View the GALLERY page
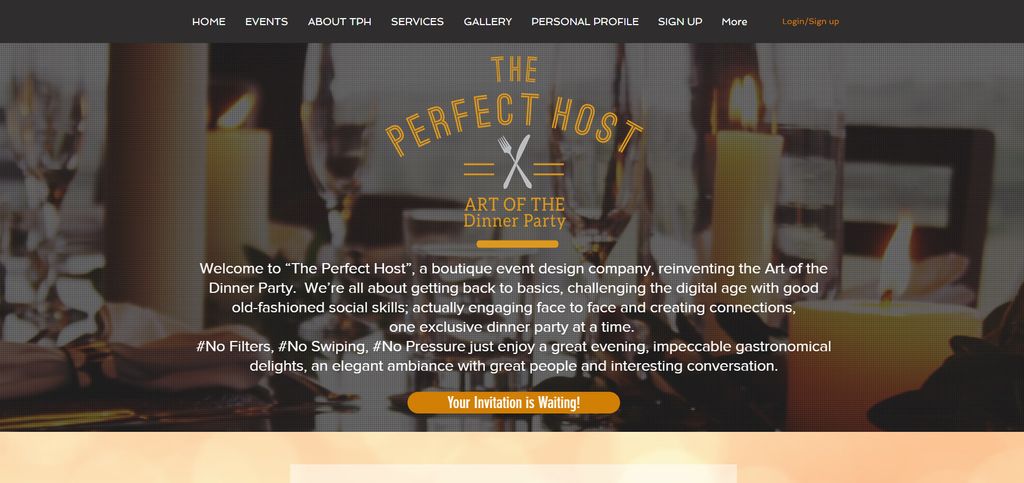Image resolution: width=1024 pixels, height=483 pixels. point(488,22)
